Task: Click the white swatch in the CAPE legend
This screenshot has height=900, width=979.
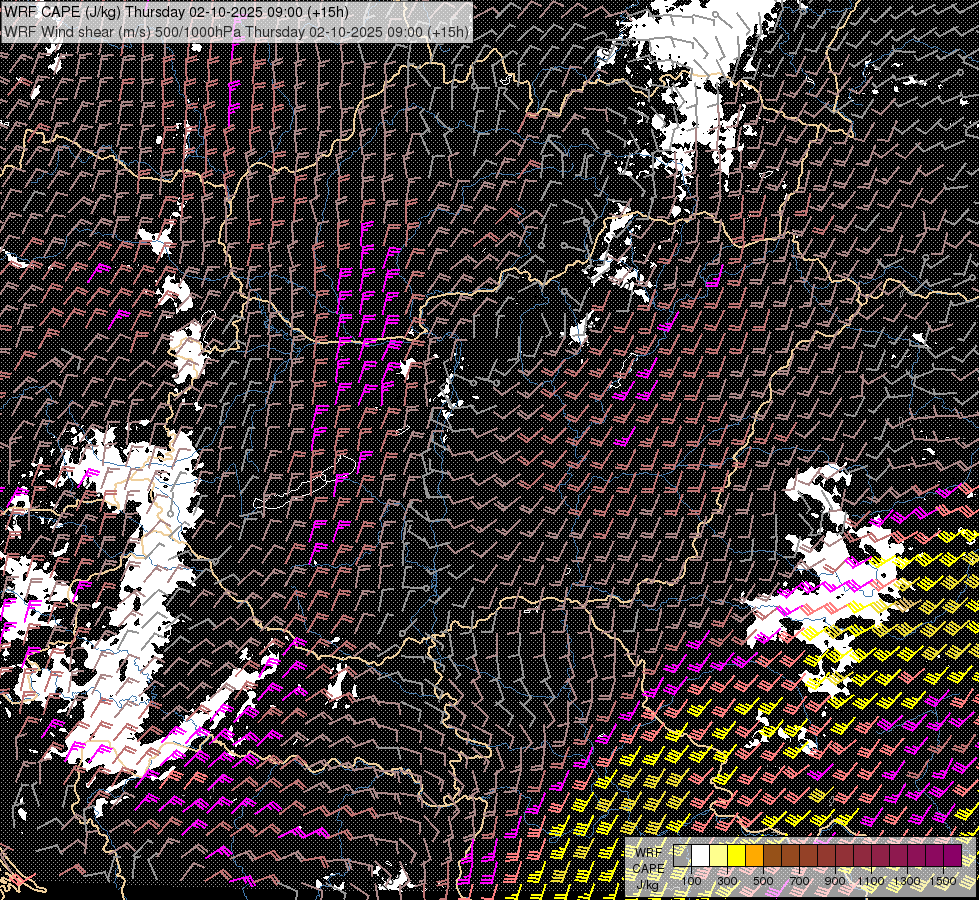Action: click(x=700, y=856)
